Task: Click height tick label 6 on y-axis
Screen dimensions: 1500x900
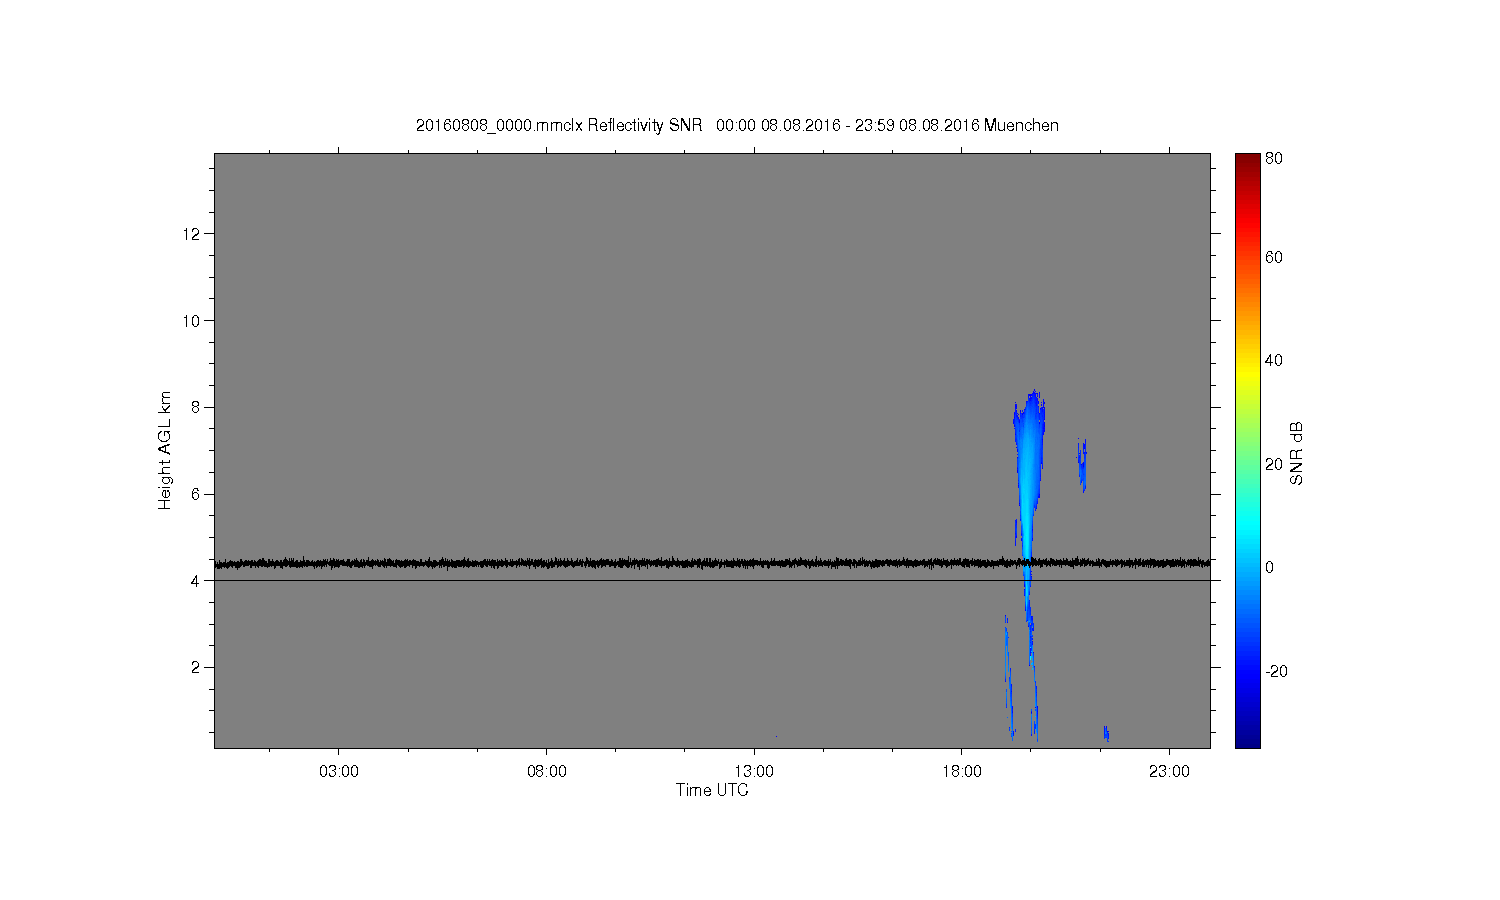Action: click(x=196, y=494)
